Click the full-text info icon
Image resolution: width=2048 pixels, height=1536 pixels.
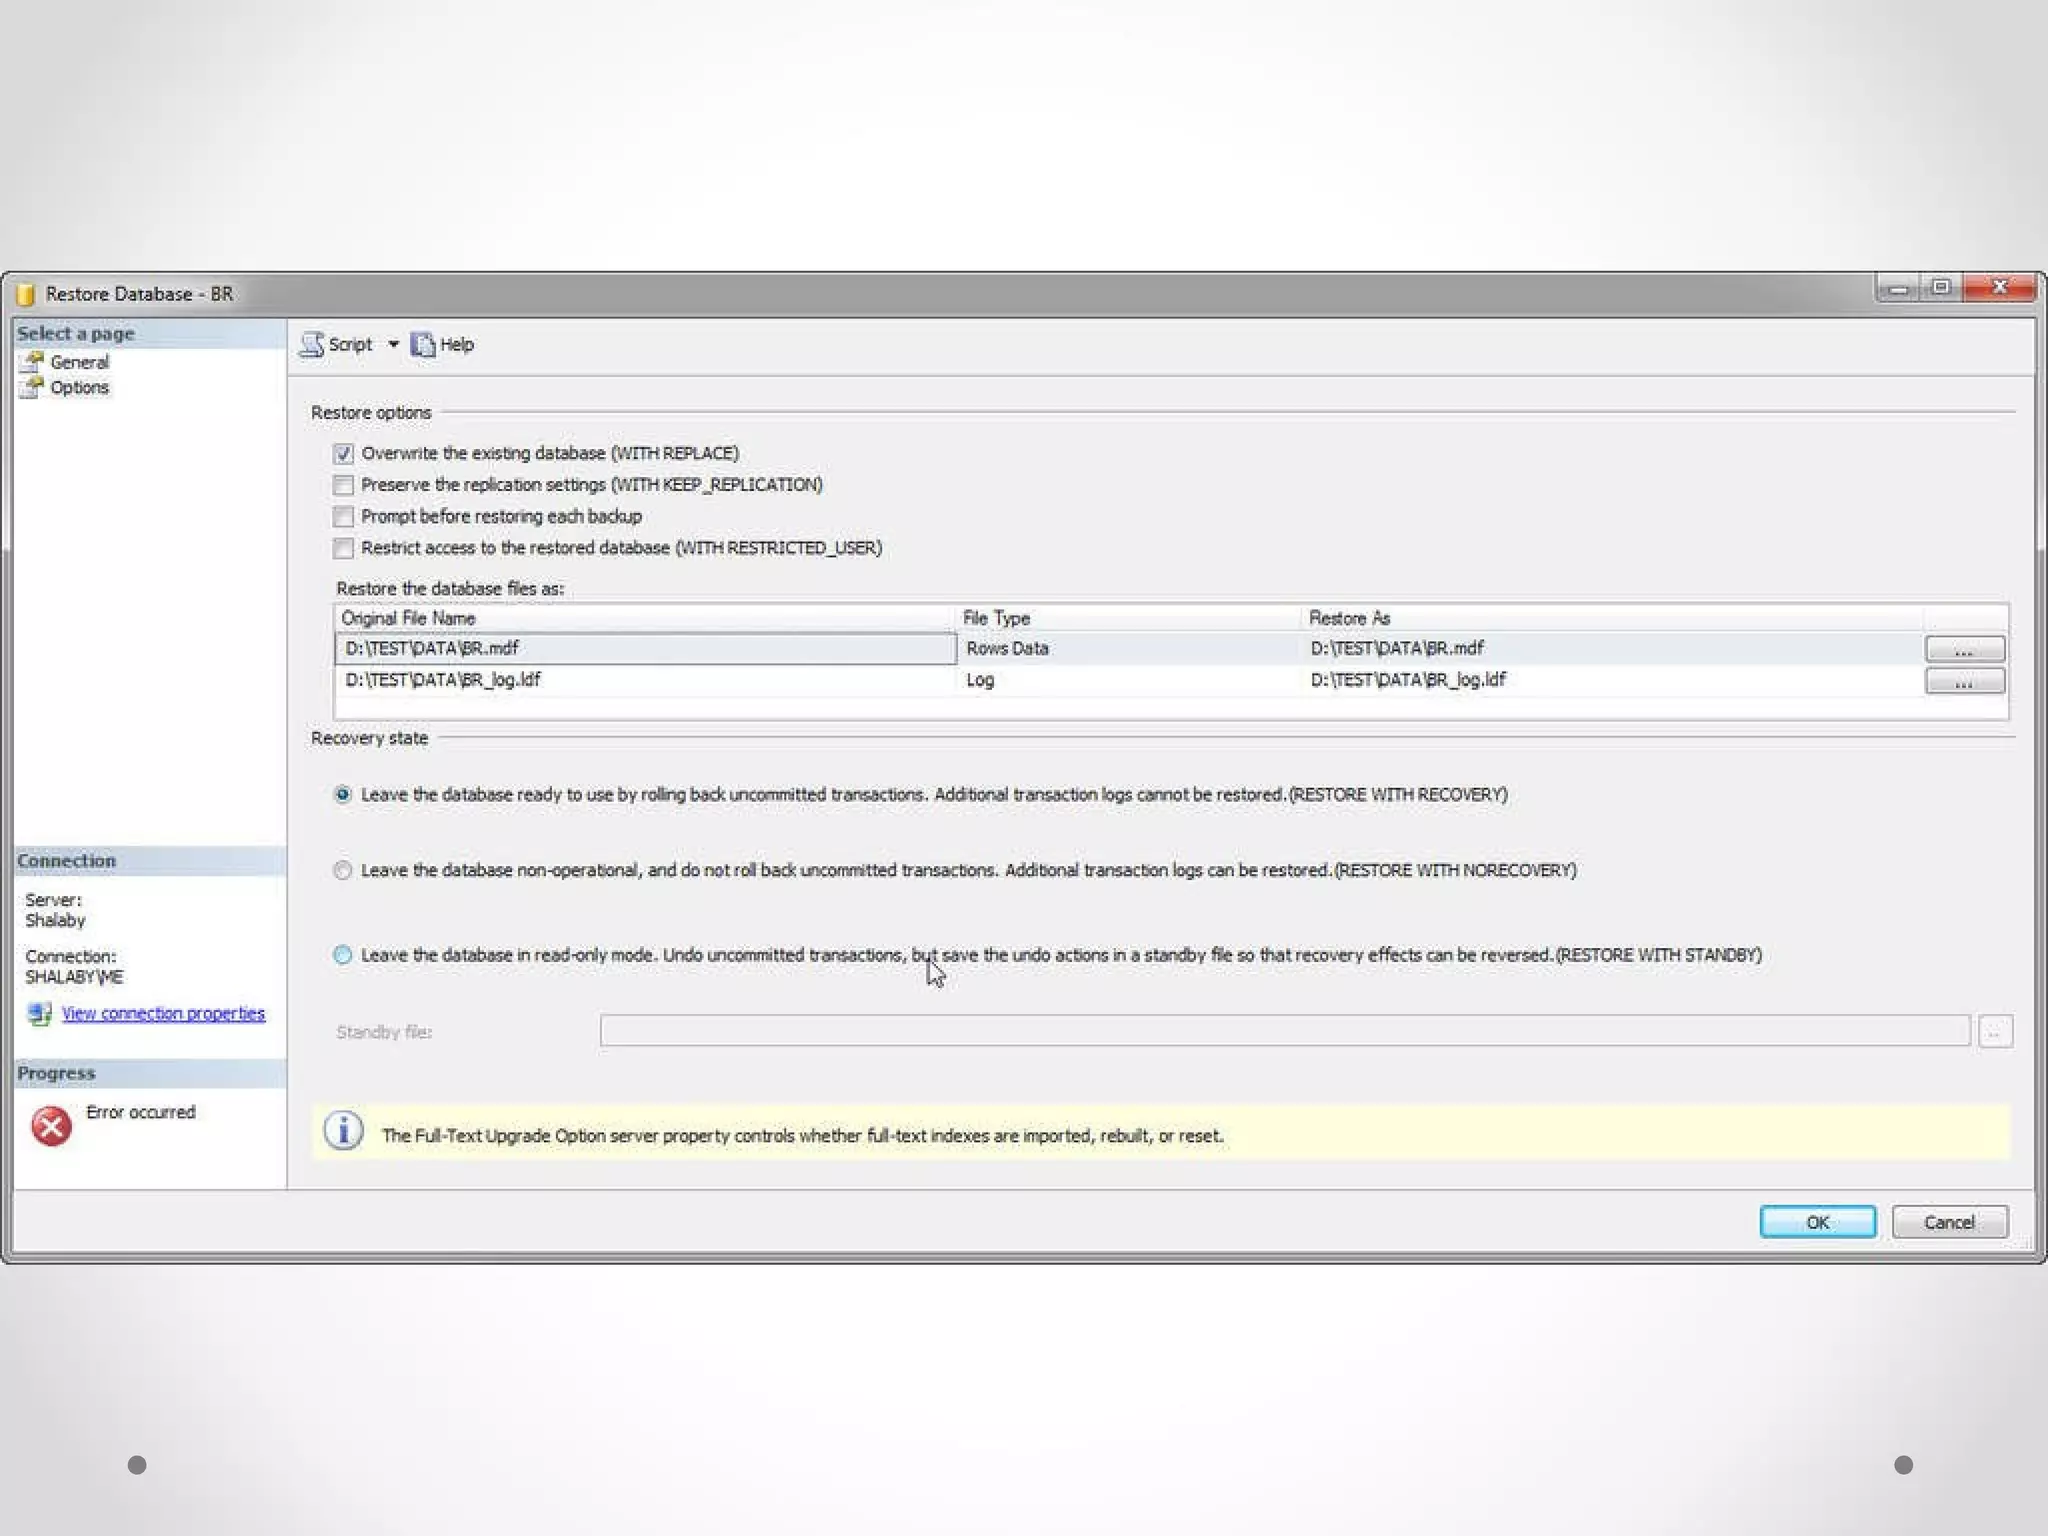343,1132
